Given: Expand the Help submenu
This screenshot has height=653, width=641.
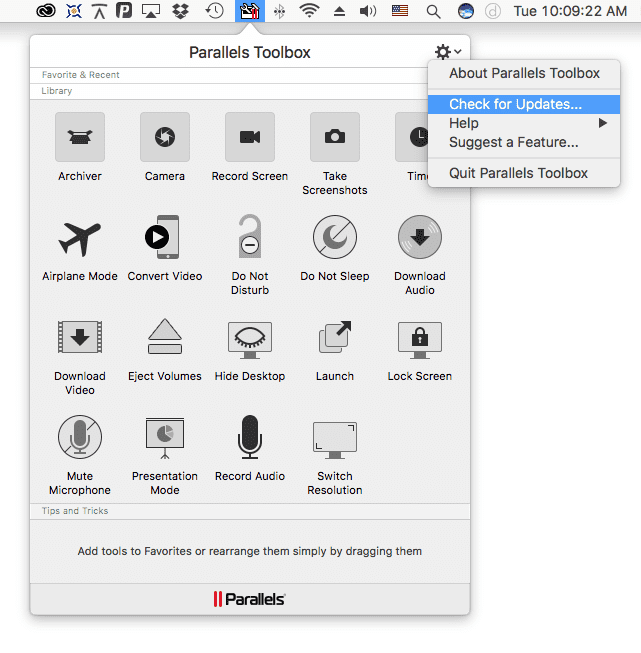Looking at the screenshot, I should click(524, 123).
